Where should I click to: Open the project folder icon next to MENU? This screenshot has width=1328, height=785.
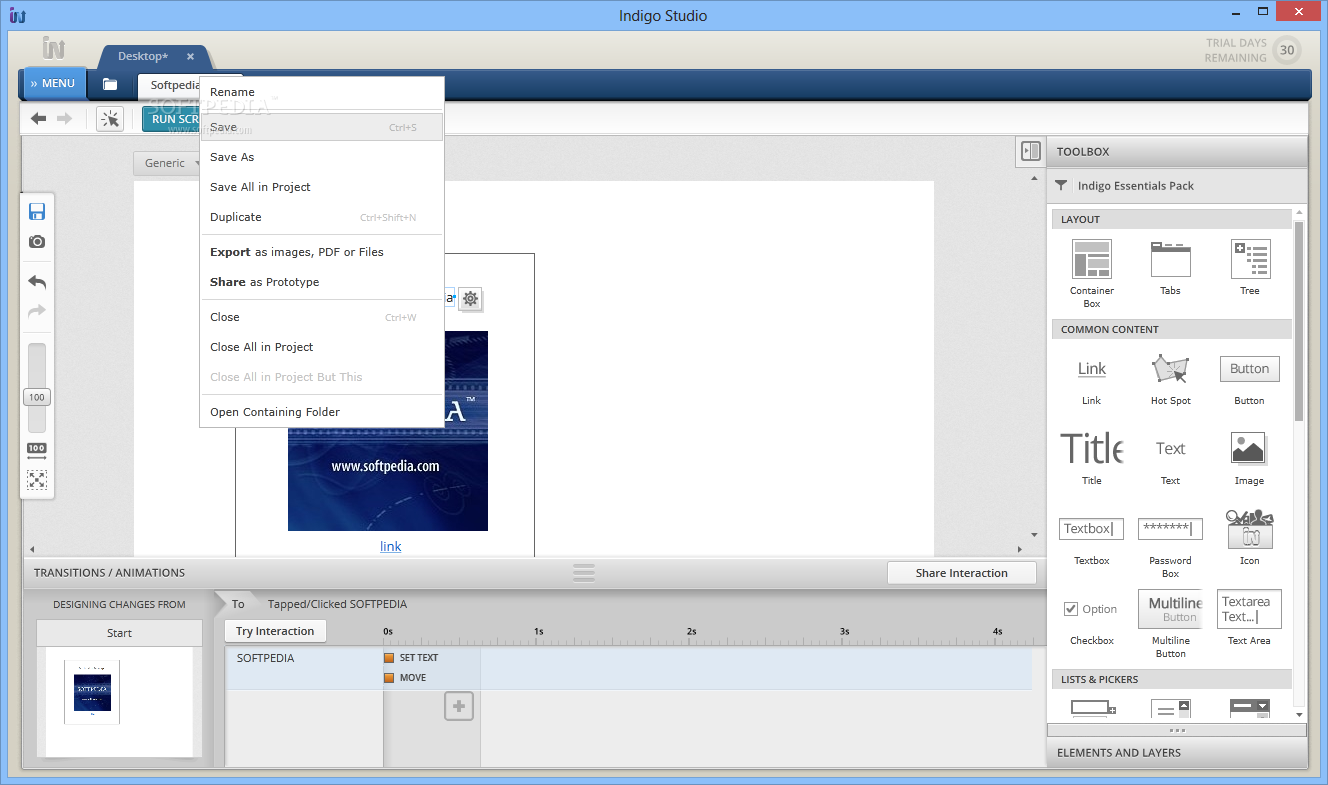click(x=110, y=84)
